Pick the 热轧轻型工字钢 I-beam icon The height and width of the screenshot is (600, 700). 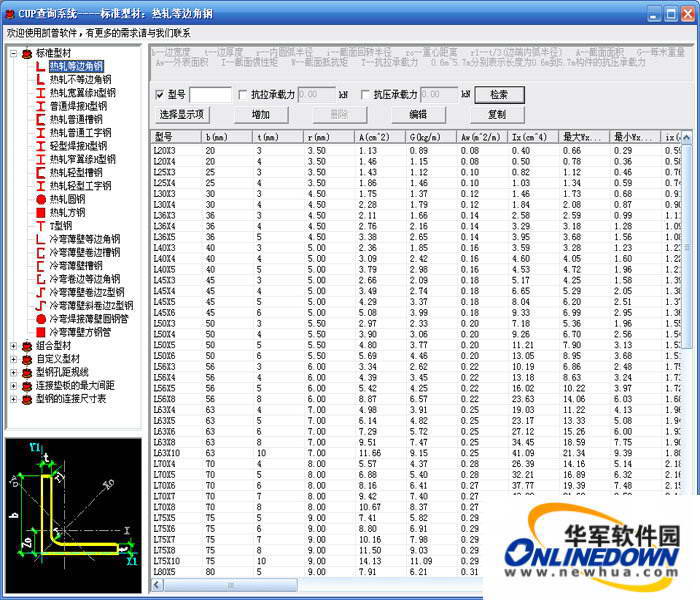point(41,186)
